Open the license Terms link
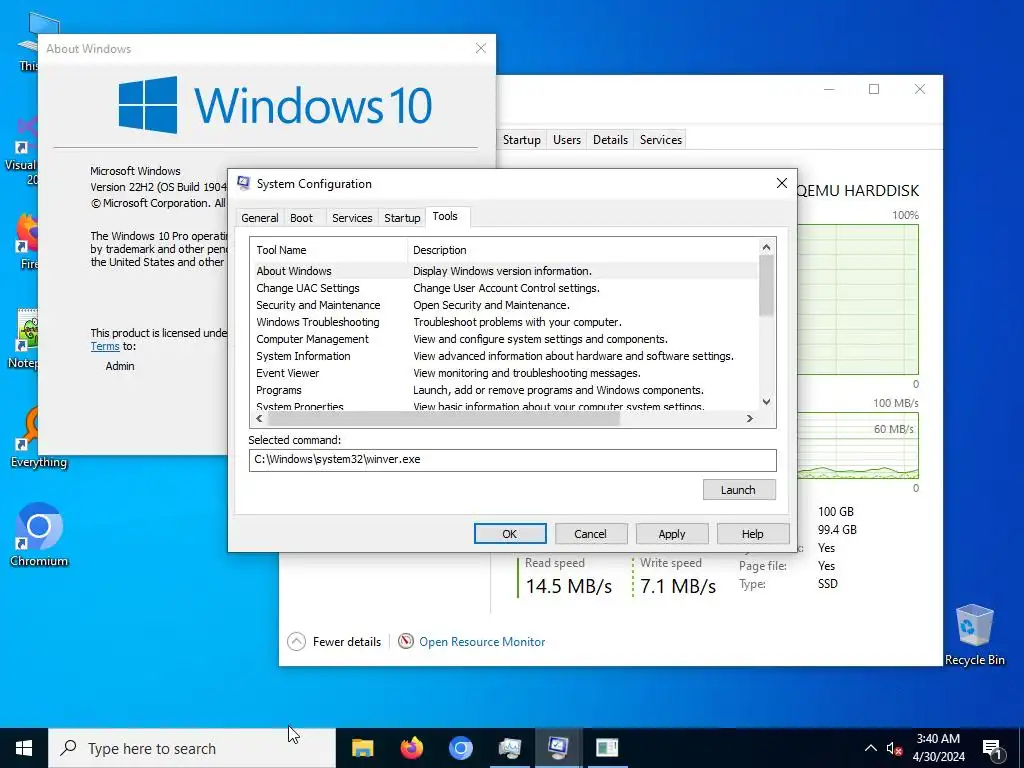Image resolution: width=1024 pixels, height=768 pixels. pyautogui.click(x=104, y=346)
